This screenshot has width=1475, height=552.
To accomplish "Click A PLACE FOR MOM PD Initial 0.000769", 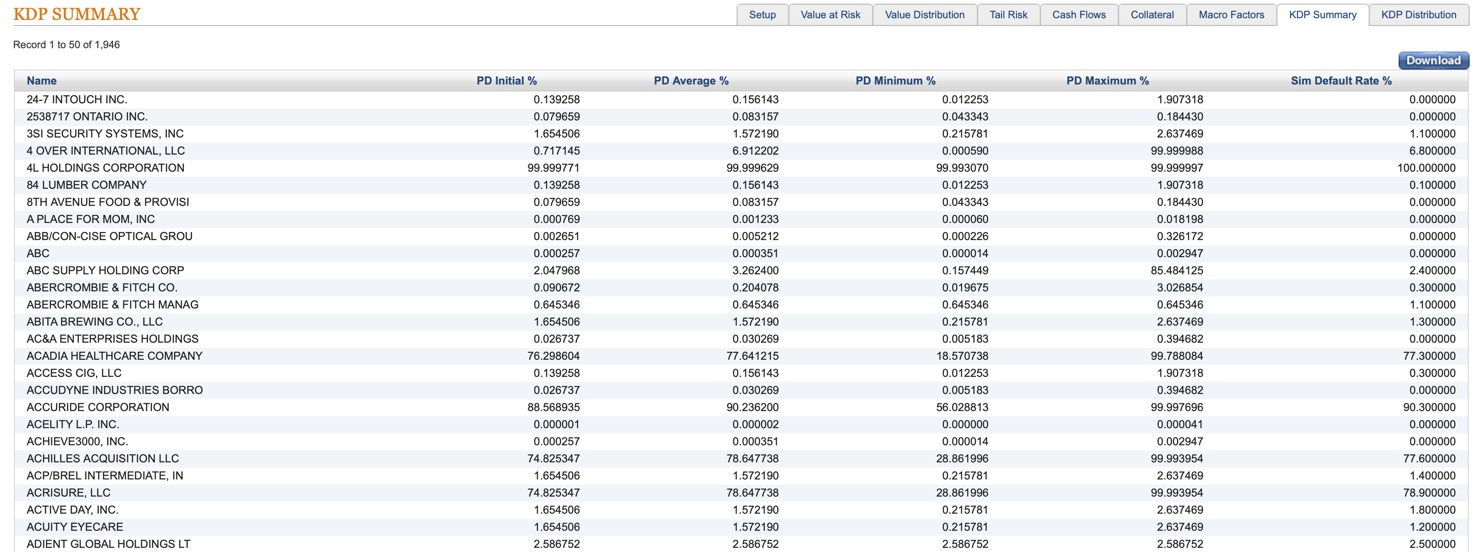I will [x=556, y=219].
